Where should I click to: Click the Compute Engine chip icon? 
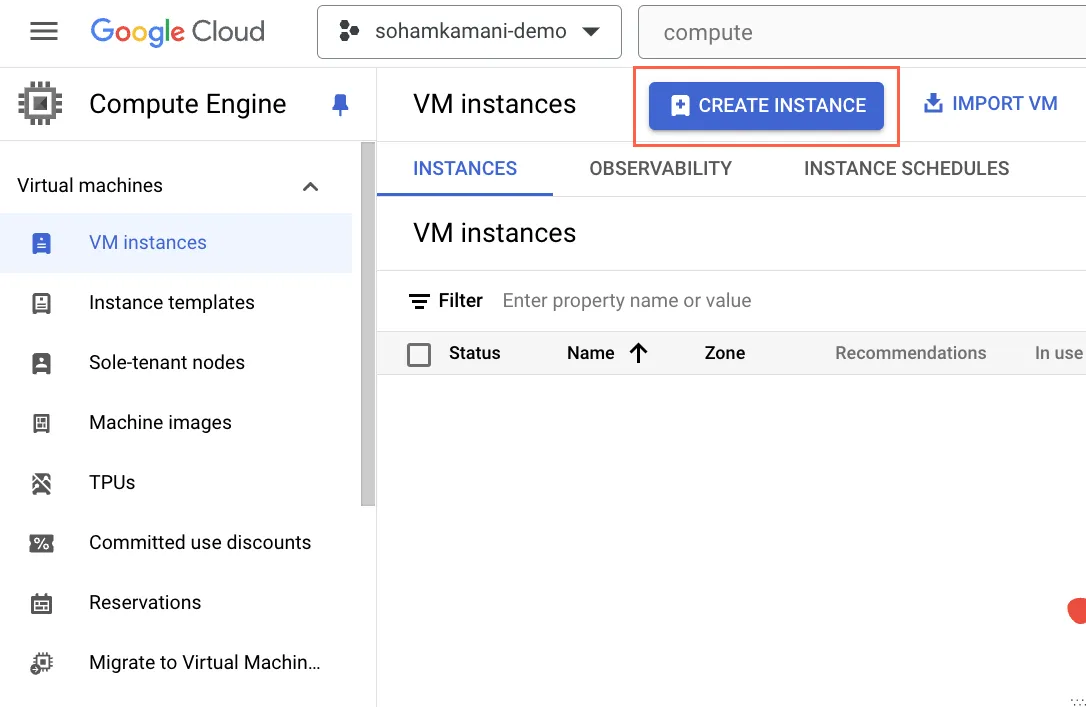point(39,104)
